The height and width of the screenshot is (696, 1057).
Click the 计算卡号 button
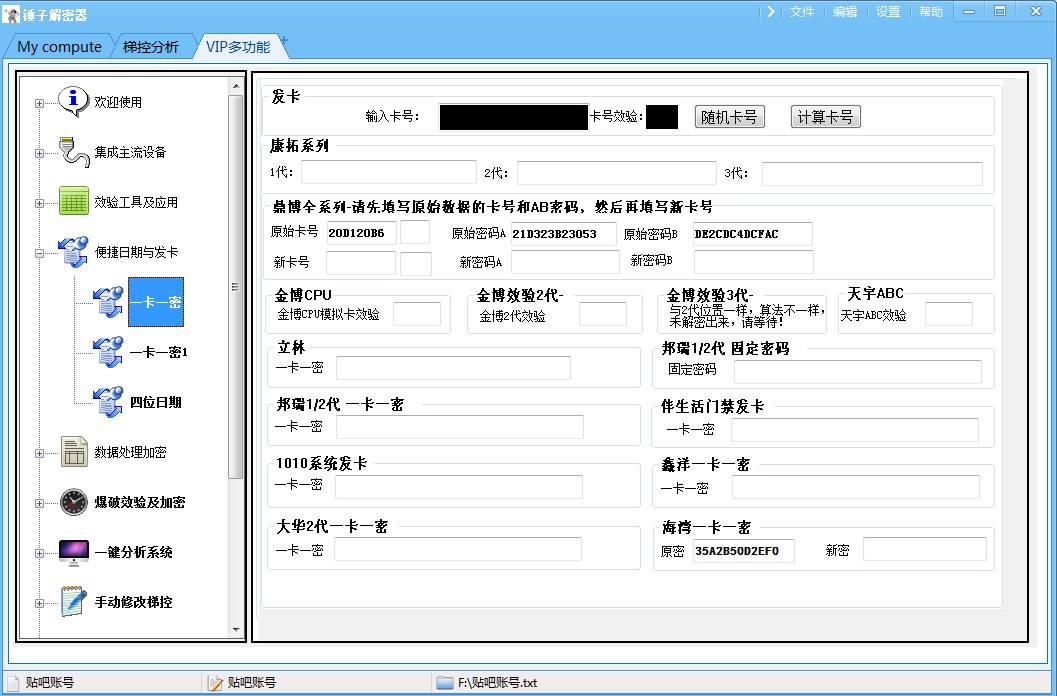coord(825,117)
